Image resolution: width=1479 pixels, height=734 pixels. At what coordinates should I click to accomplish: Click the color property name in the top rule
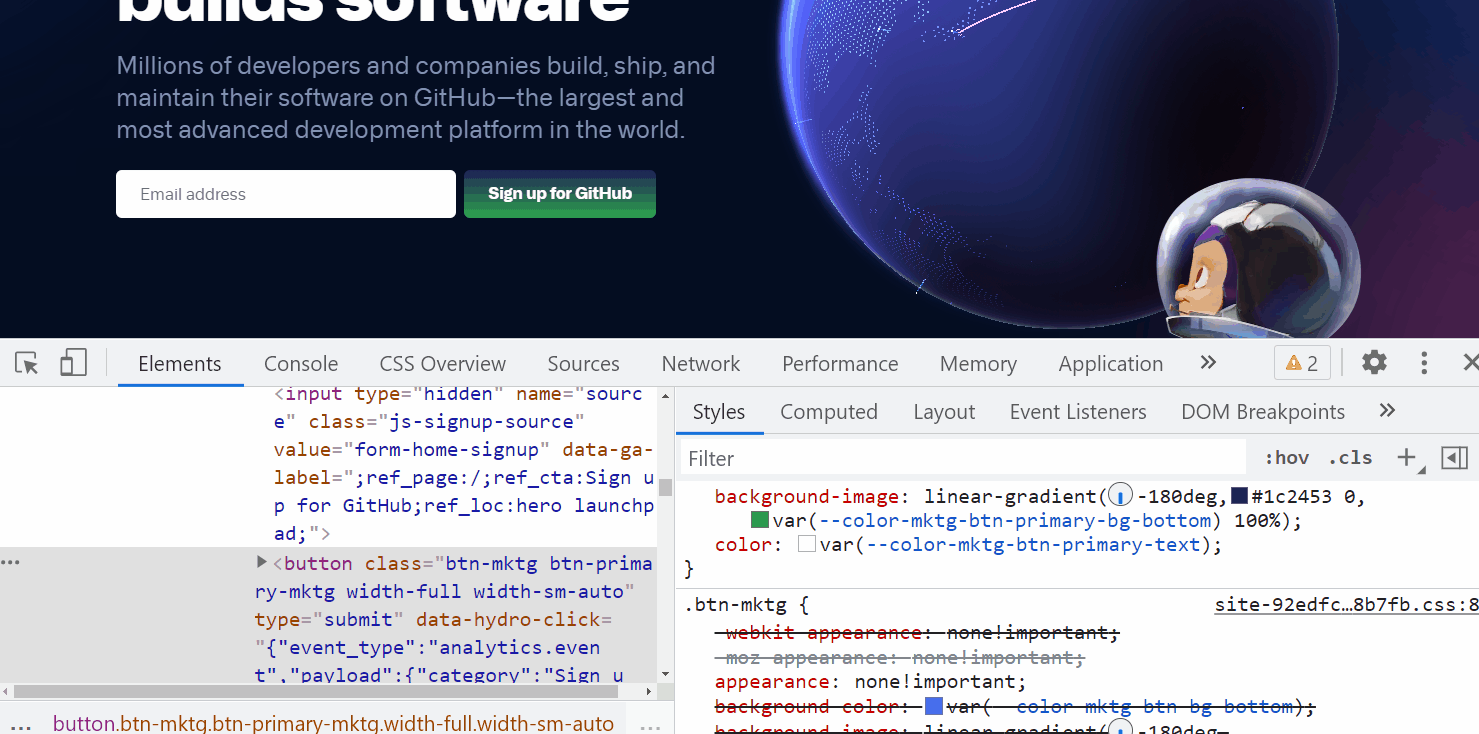(744, 544)
